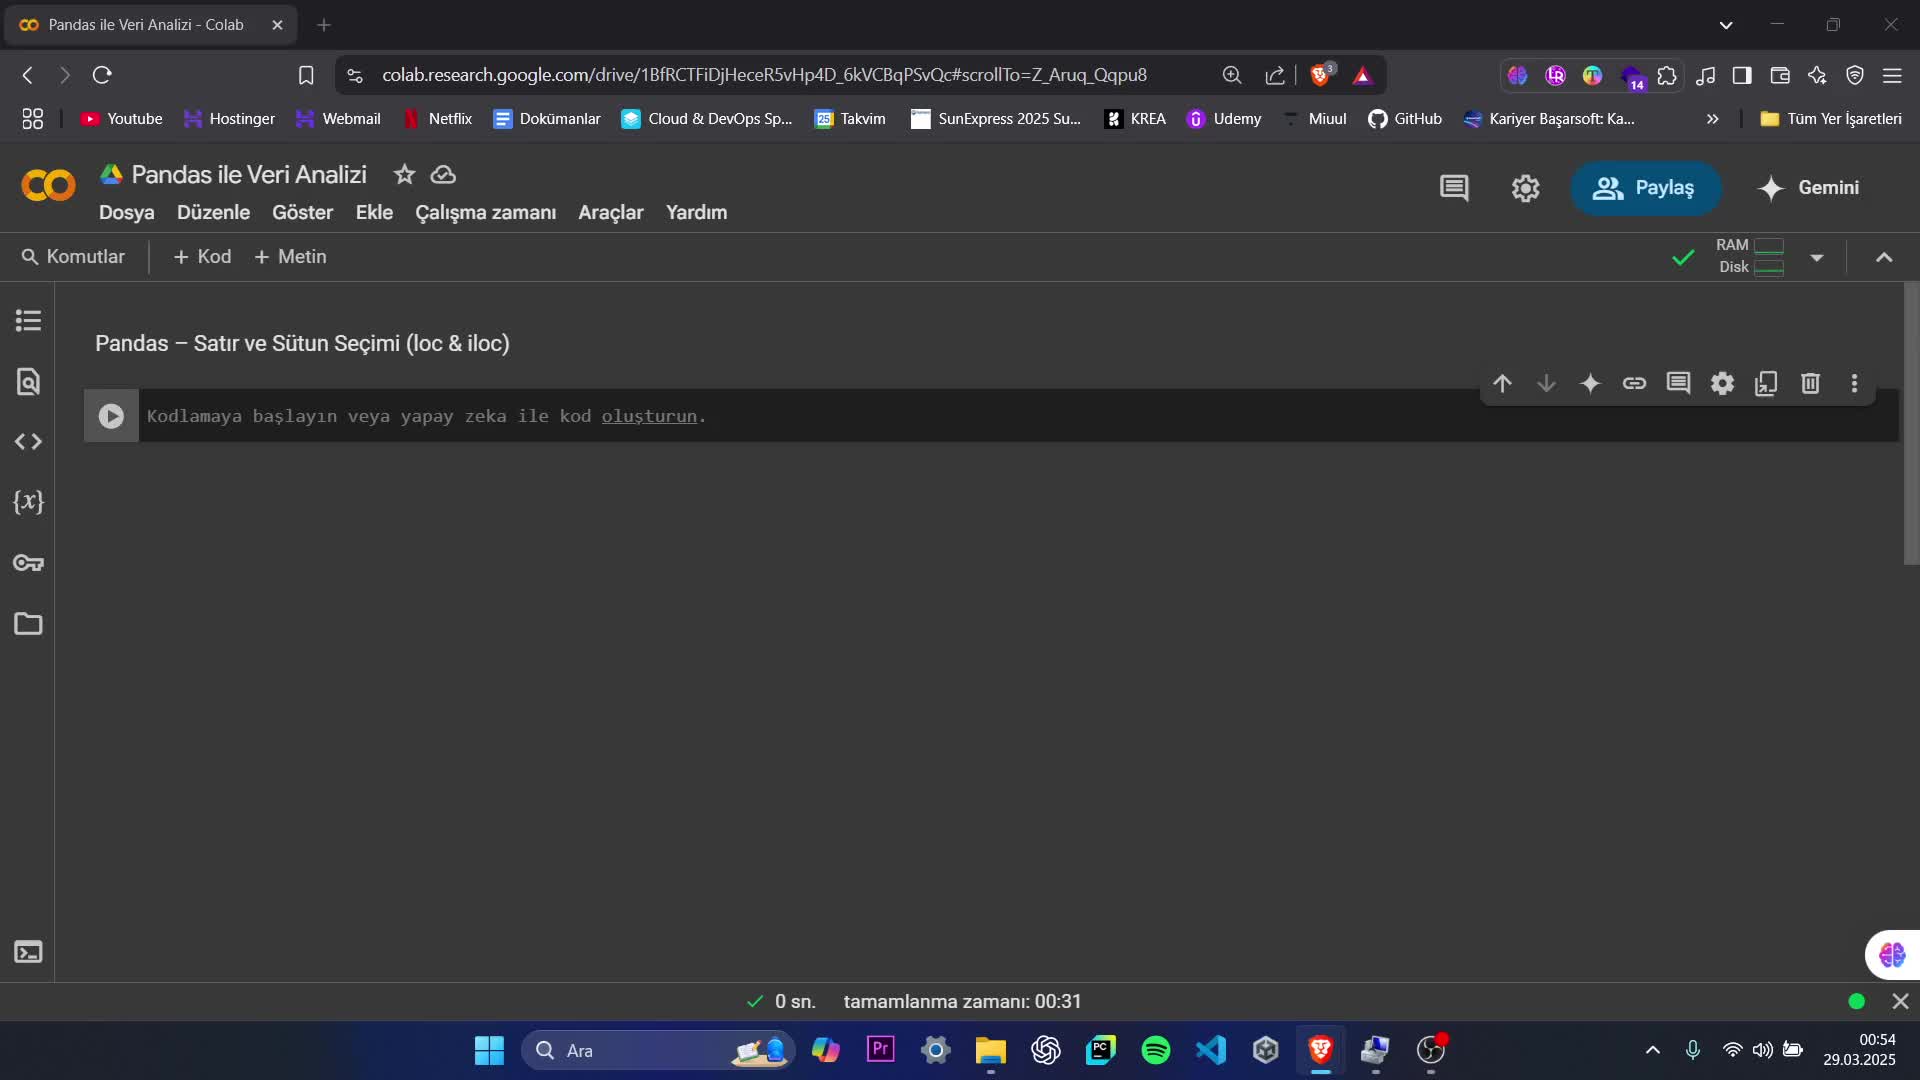The width and height of the screenshot is (1920, 1080).
Task: Bookmark this page in address bar
Action: click(306, 76)
